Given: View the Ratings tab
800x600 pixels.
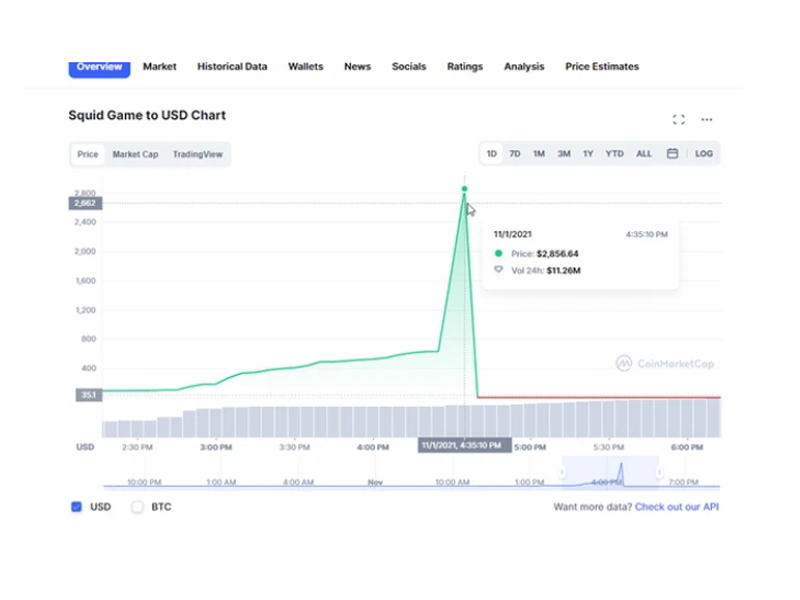Looking at the screenshot, I should (x=465, y=67).
